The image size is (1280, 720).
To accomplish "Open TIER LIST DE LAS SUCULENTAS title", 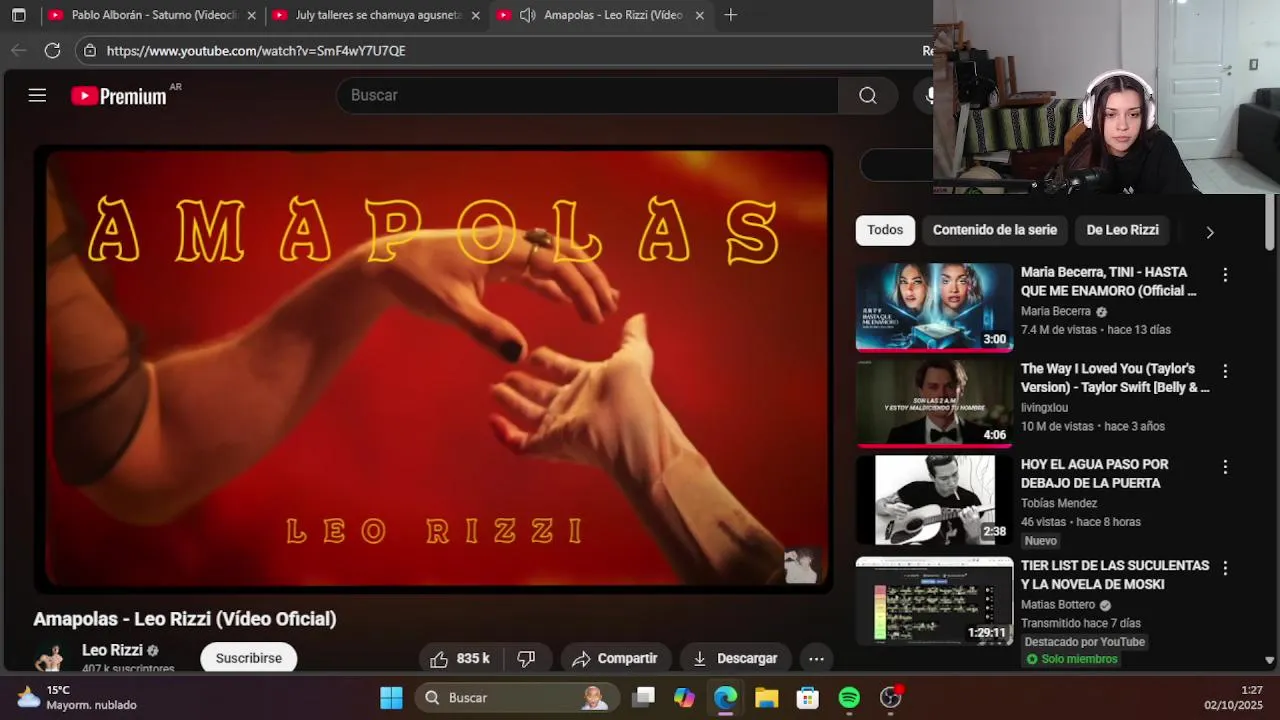I will 1115,575.
